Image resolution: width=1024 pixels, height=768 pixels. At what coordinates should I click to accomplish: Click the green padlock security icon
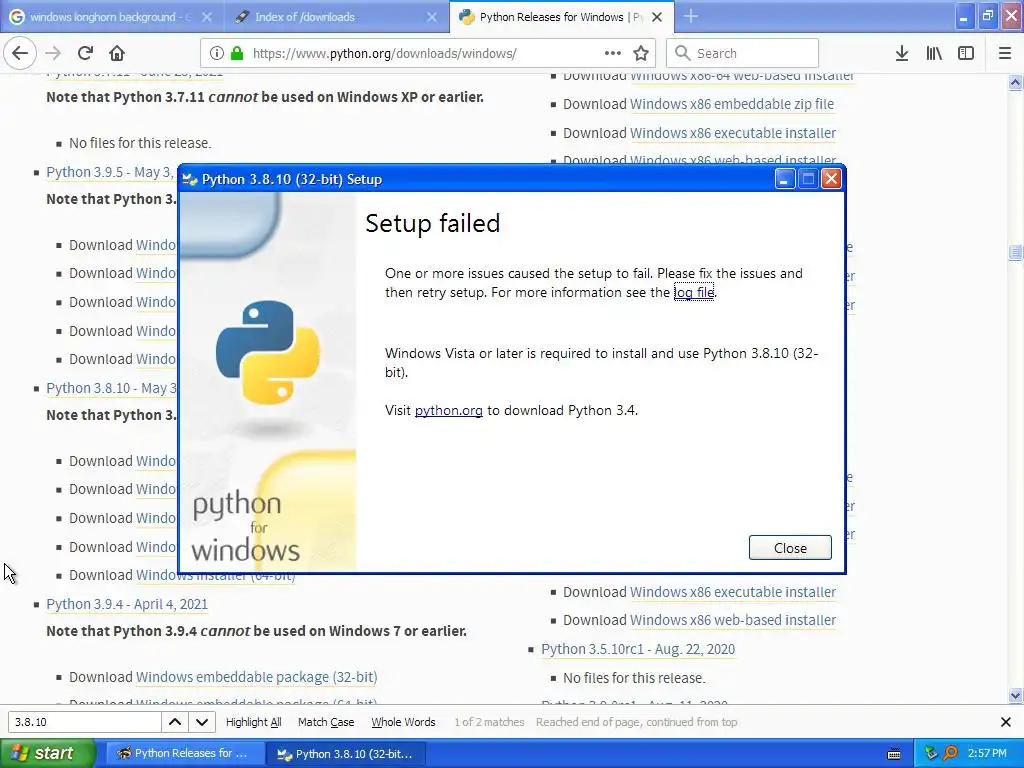coord(236,53)
